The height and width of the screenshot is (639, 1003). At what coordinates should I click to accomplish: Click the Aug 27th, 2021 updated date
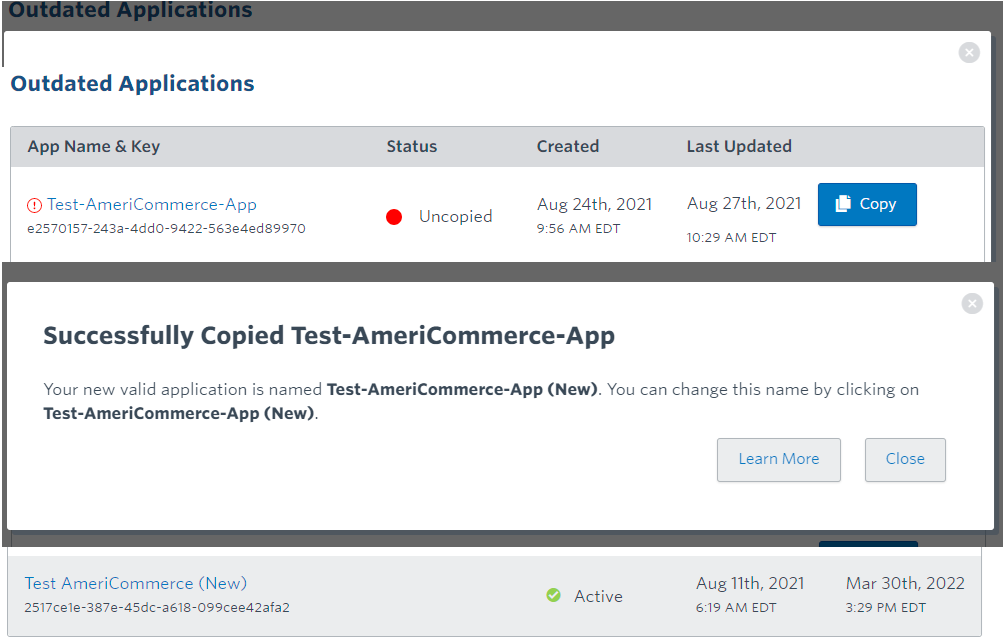tap(744, 203)
